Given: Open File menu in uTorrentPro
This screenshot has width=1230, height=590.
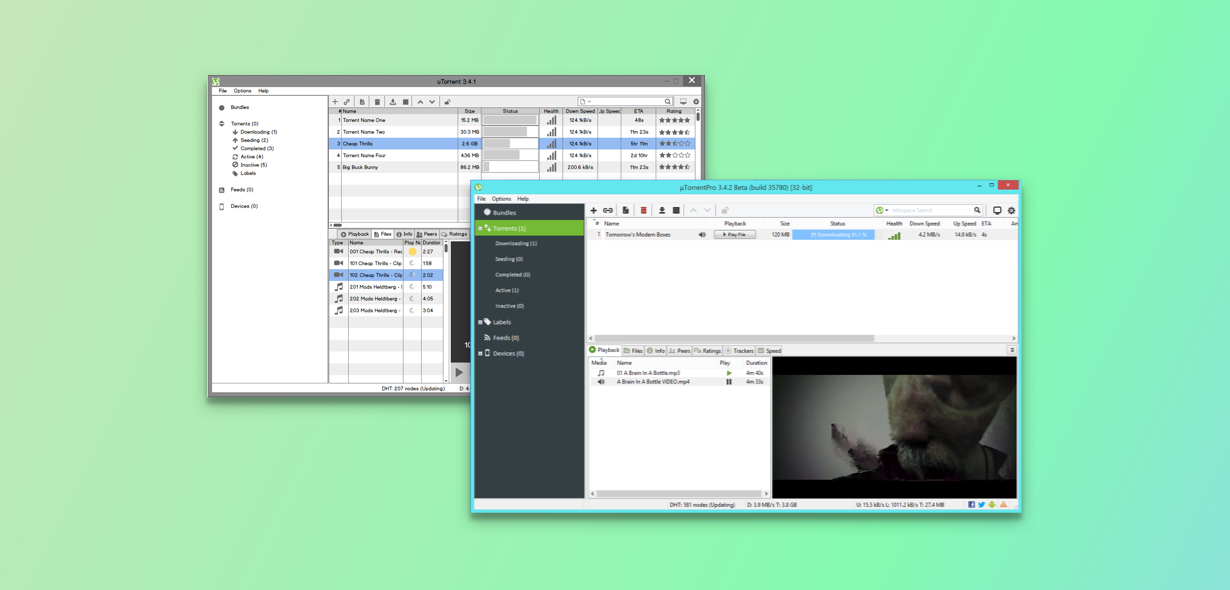Looking at the screenshot, I should click(x=481, y=199).
